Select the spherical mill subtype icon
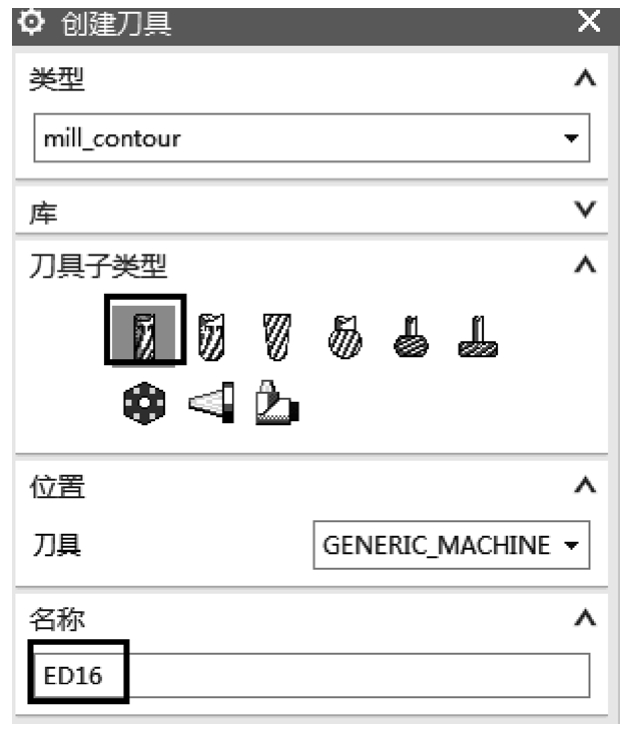 [x=345, y=337]
